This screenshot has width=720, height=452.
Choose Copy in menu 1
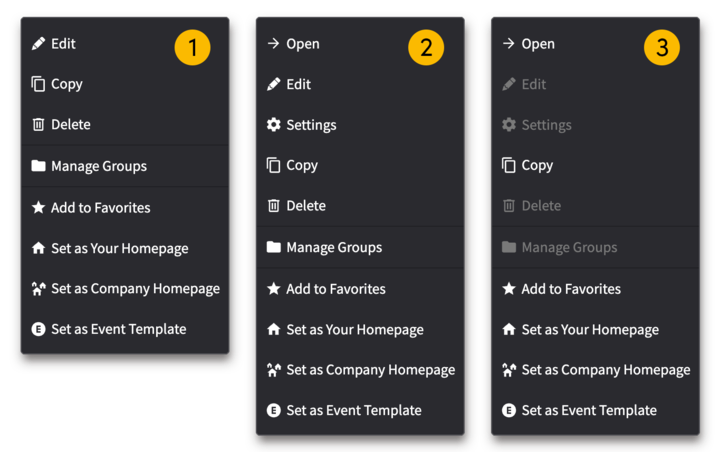(67, 85)
